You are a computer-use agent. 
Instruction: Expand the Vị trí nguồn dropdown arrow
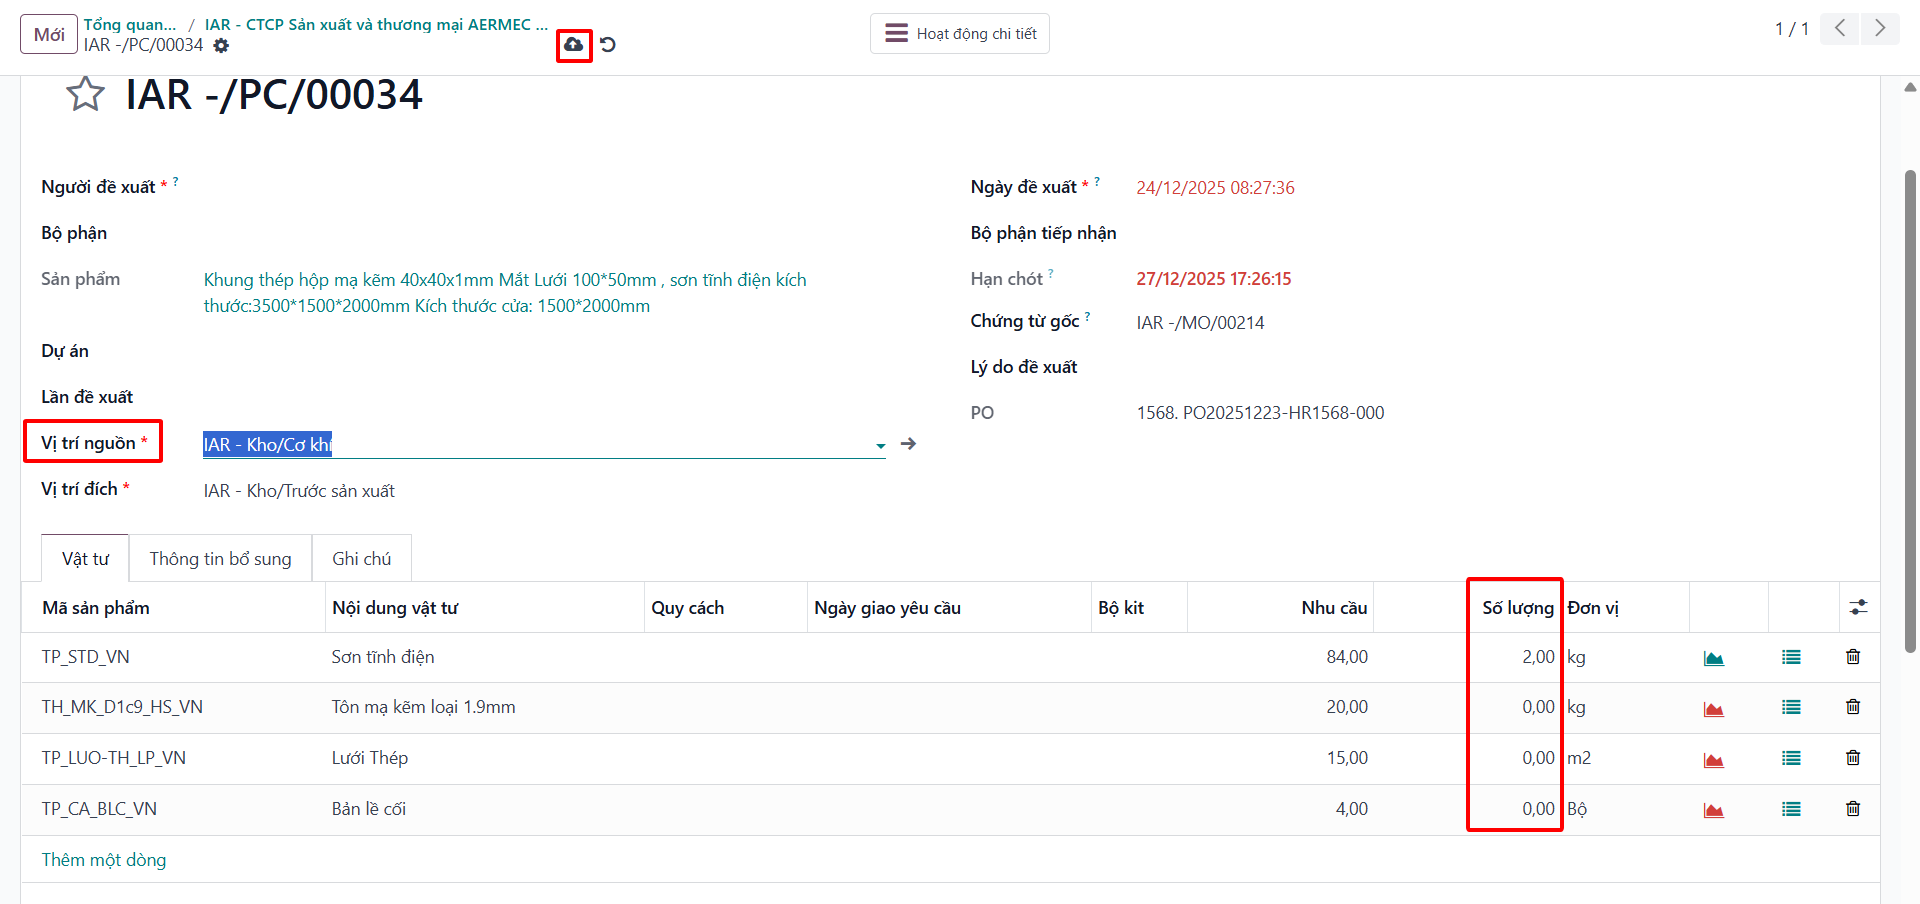(x=880, y=446)
